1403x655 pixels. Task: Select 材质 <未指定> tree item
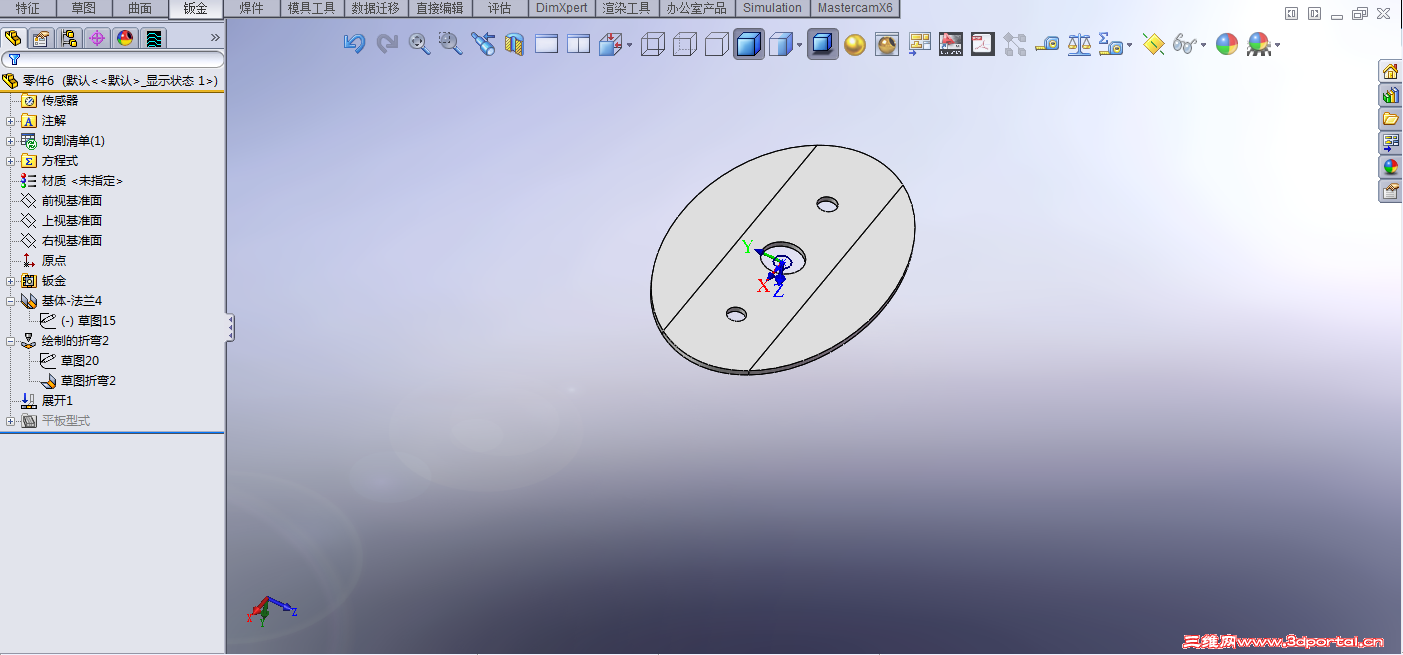[x=82, y=181]
